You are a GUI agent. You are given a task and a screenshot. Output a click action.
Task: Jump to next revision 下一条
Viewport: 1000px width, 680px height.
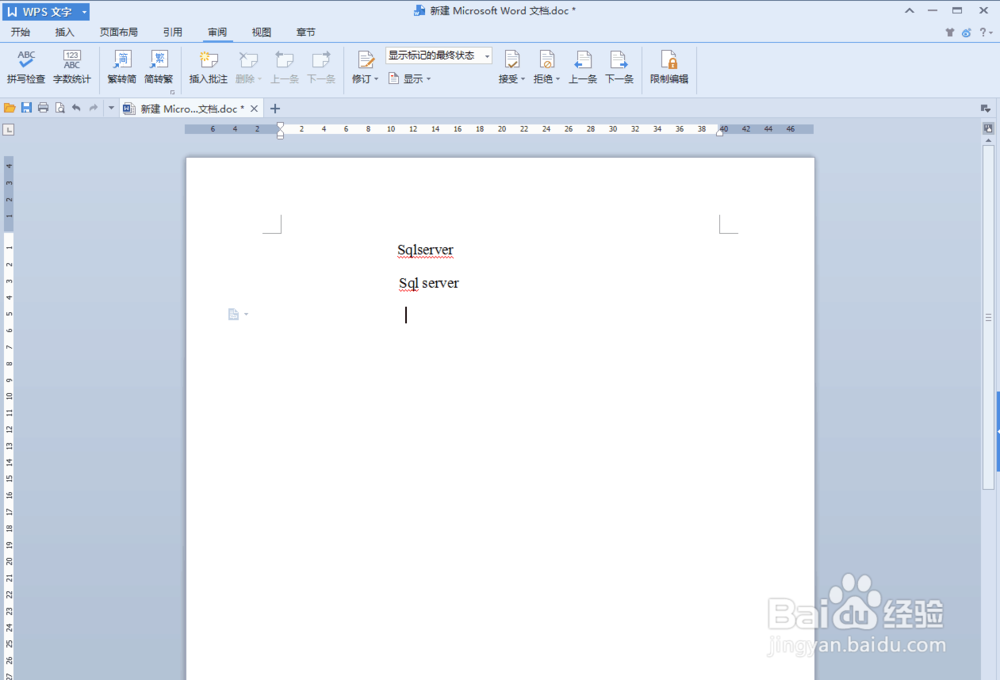[619, 67]
